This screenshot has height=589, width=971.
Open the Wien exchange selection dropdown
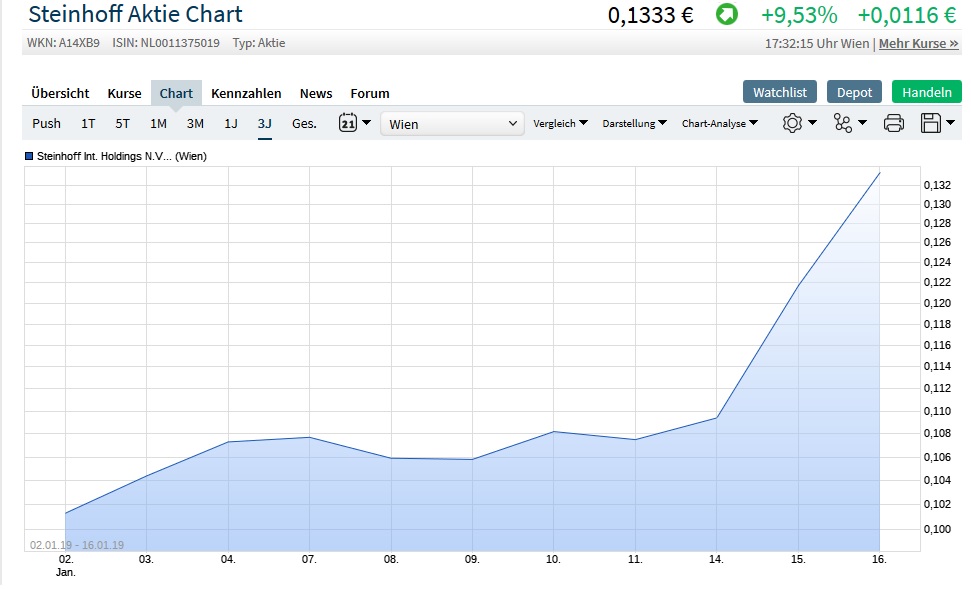point(452,122)
